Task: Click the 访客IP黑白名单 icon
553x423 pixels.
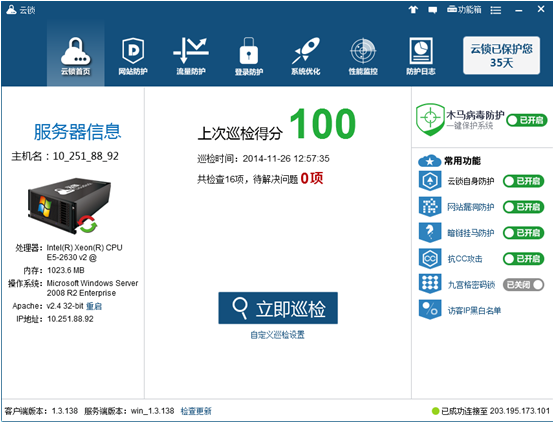Action: pyautogui.click(x=430, y=310)
